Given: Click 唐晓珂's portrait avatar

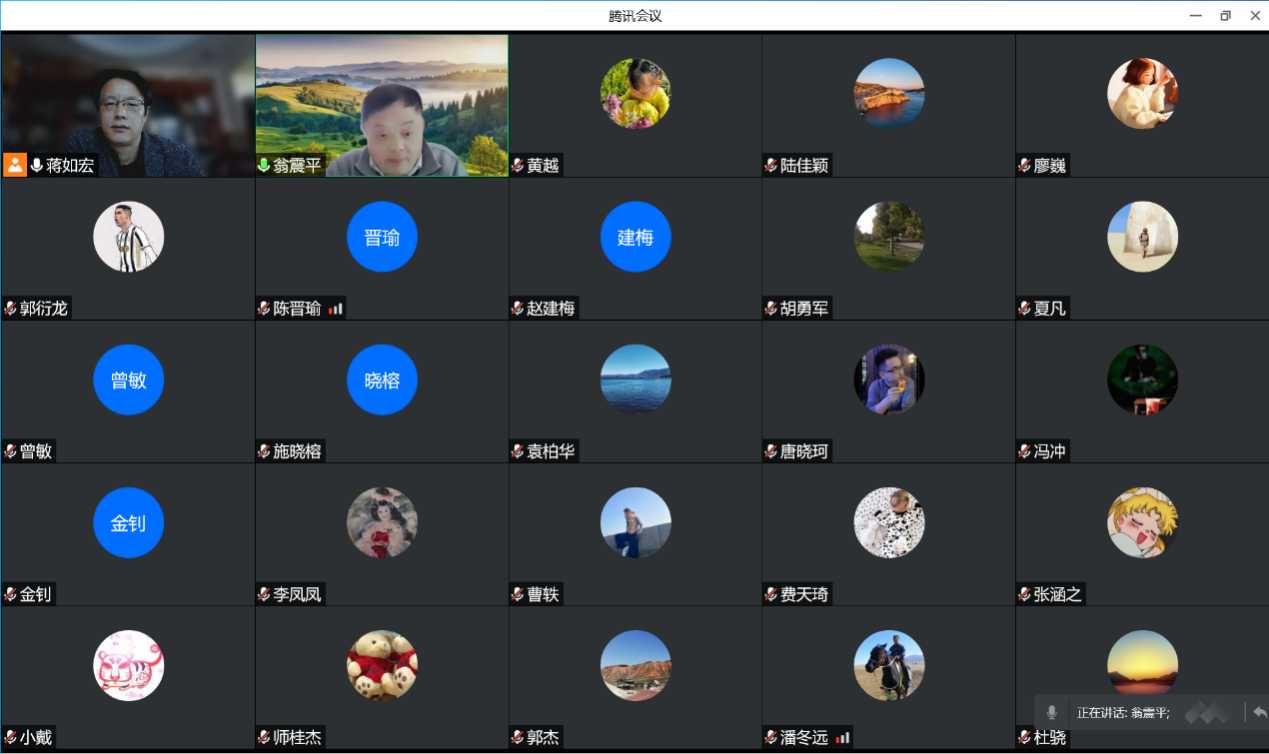Looking at the screenshot, I should point(889,380).
